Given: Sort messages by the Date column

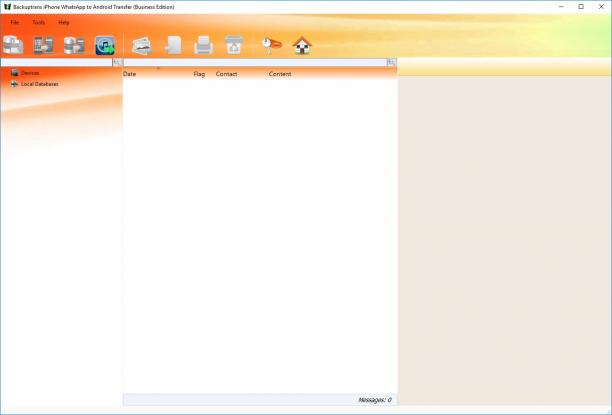Looking at the screenshot, I should pos(130,74).
